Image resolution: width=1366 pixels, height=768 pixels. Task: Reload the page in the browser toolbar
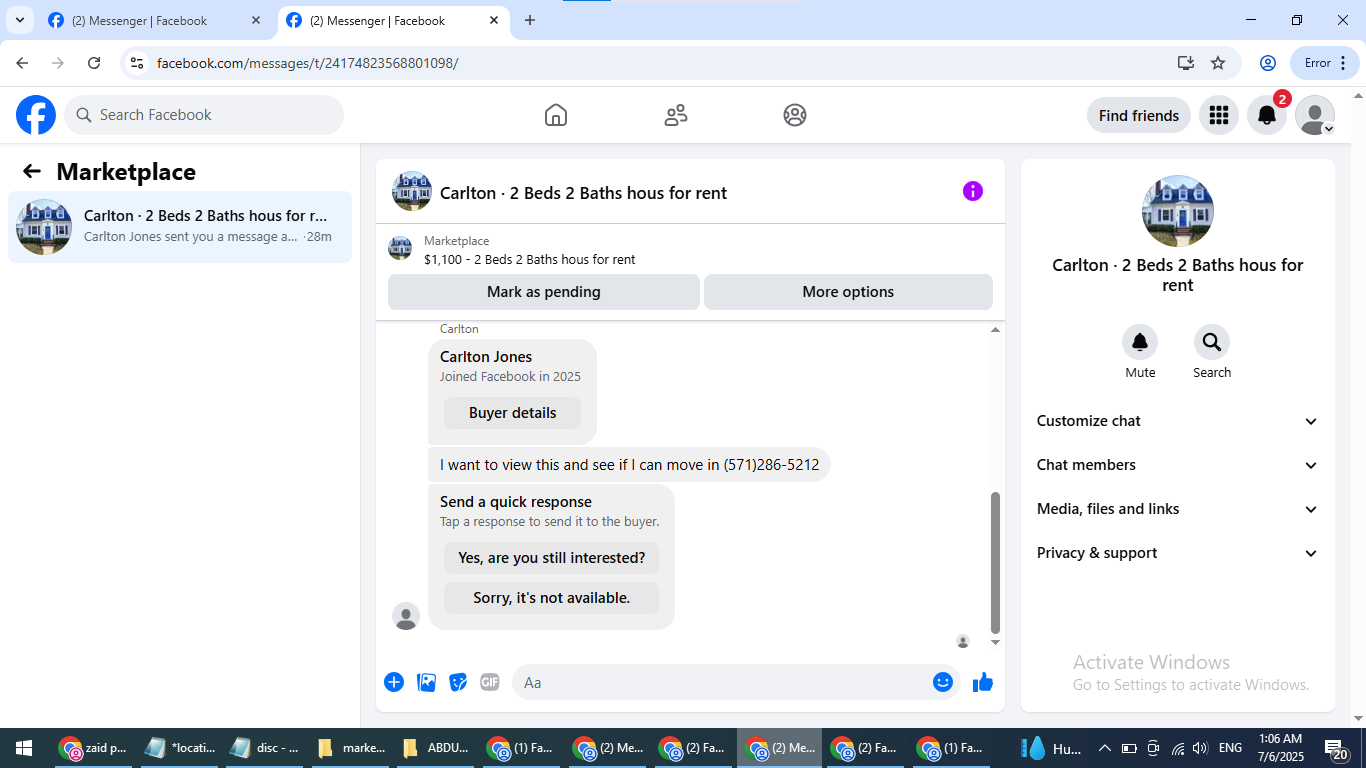pos(94,63)
